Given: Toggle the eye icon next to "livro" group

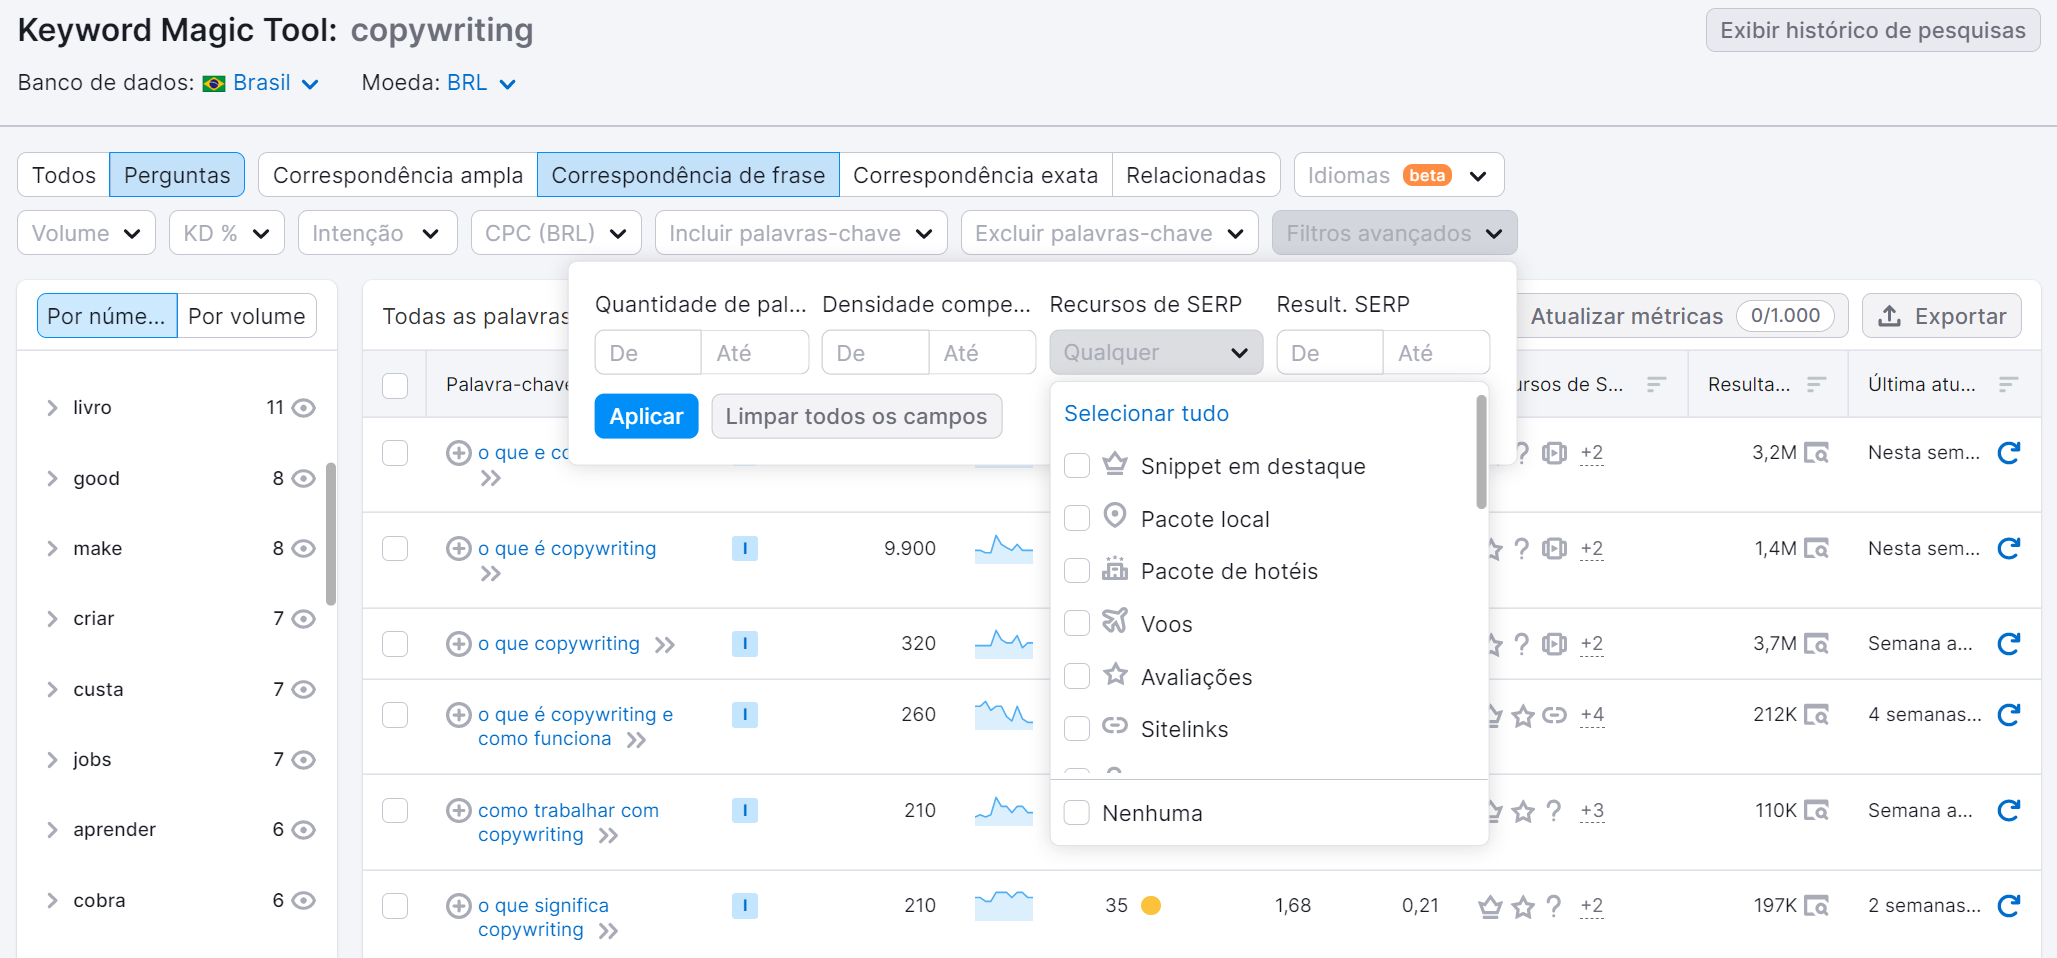Looking at the screenshot, I should 305,407.
